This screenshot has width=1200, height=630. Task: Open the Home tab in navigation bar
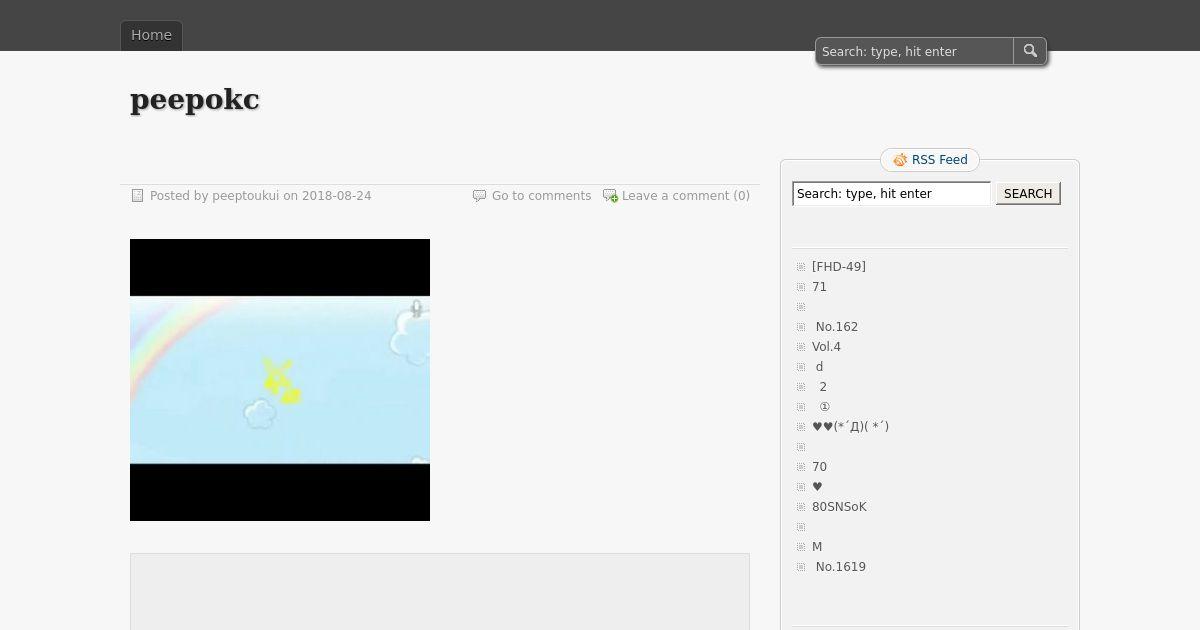point(152,35)
